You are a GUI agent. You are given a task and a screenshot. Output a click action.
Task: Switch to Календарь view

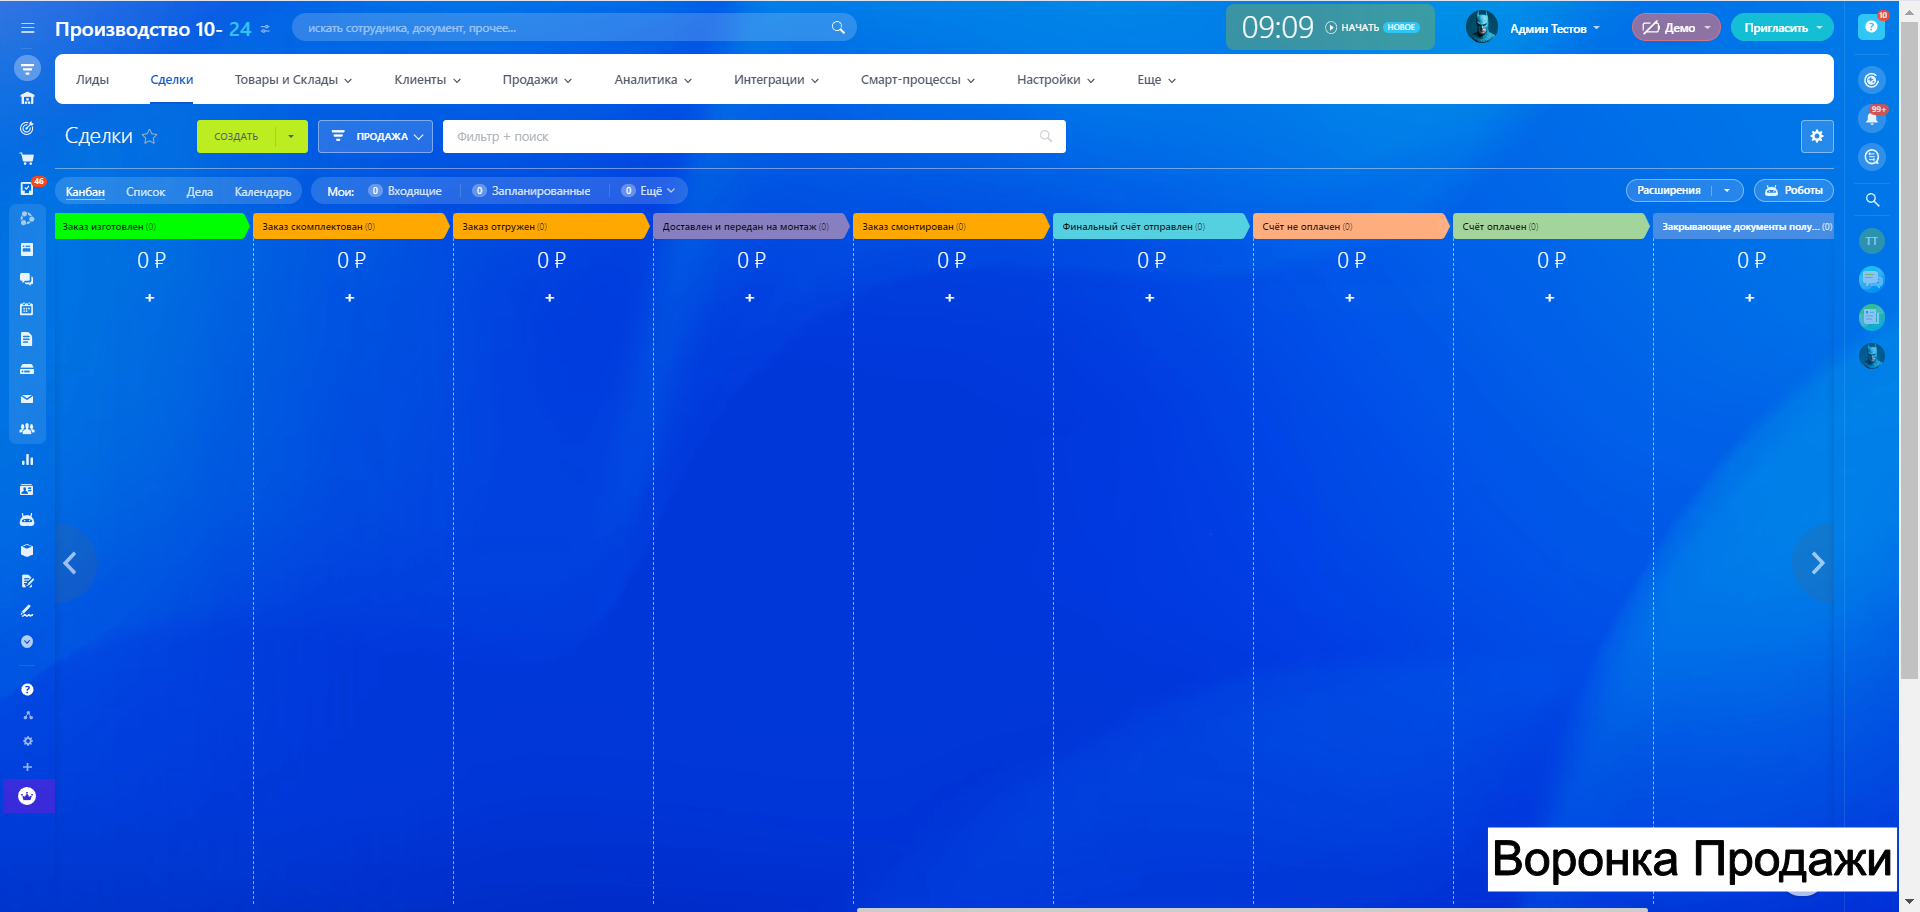(263, 191)
